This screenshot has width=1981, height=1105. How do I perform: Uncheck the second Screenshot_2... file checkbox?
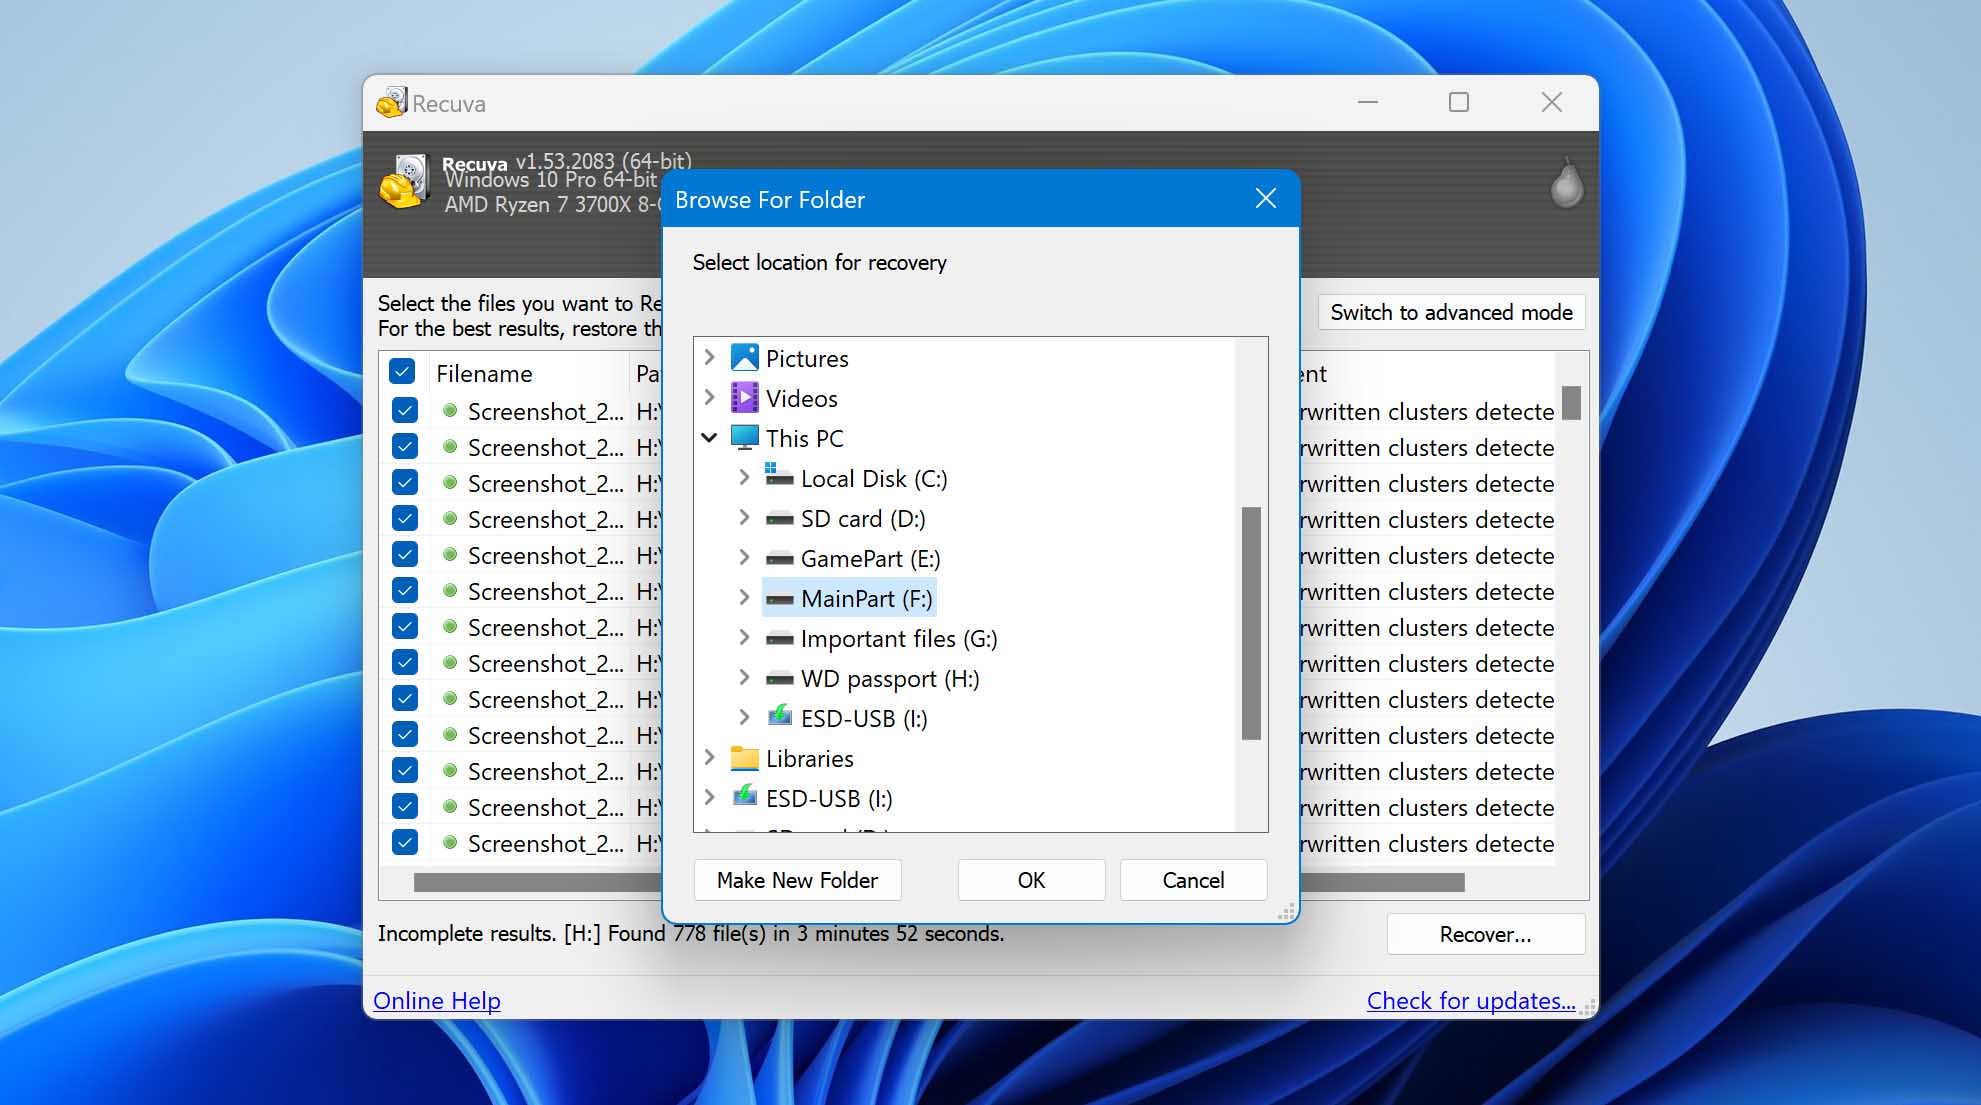[x=405, y=447]
